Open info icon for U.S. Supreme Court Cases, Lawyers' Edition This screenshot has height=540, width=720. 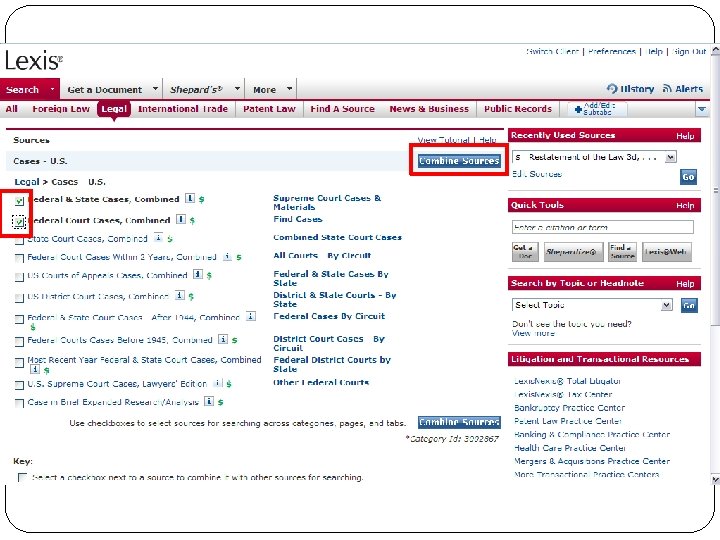[218, 382]
